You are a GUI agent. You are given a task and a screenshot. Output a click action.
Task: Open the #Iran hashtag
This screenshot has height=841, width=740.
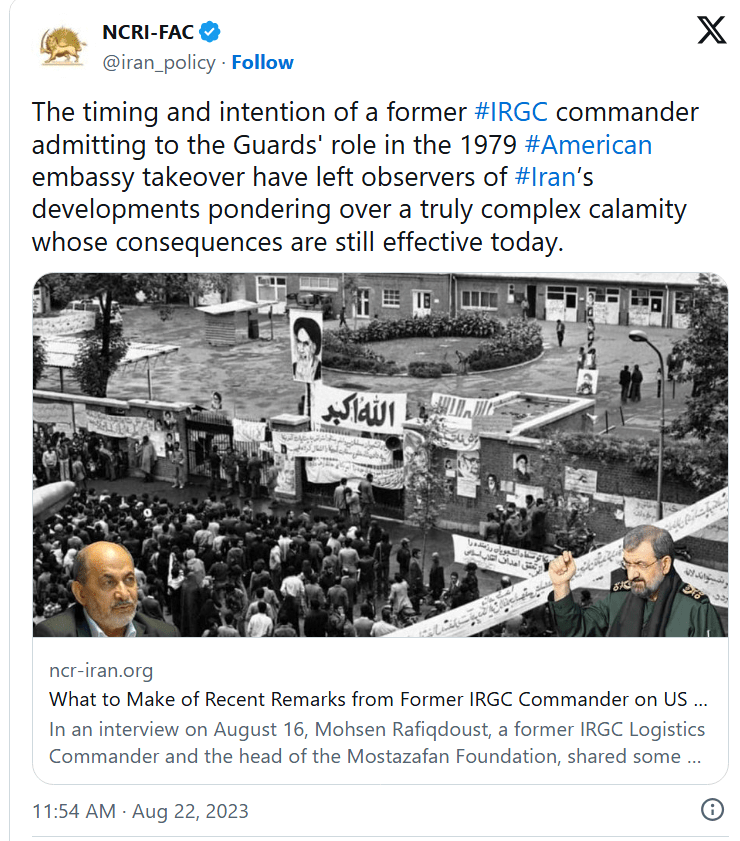pos(545,177)
